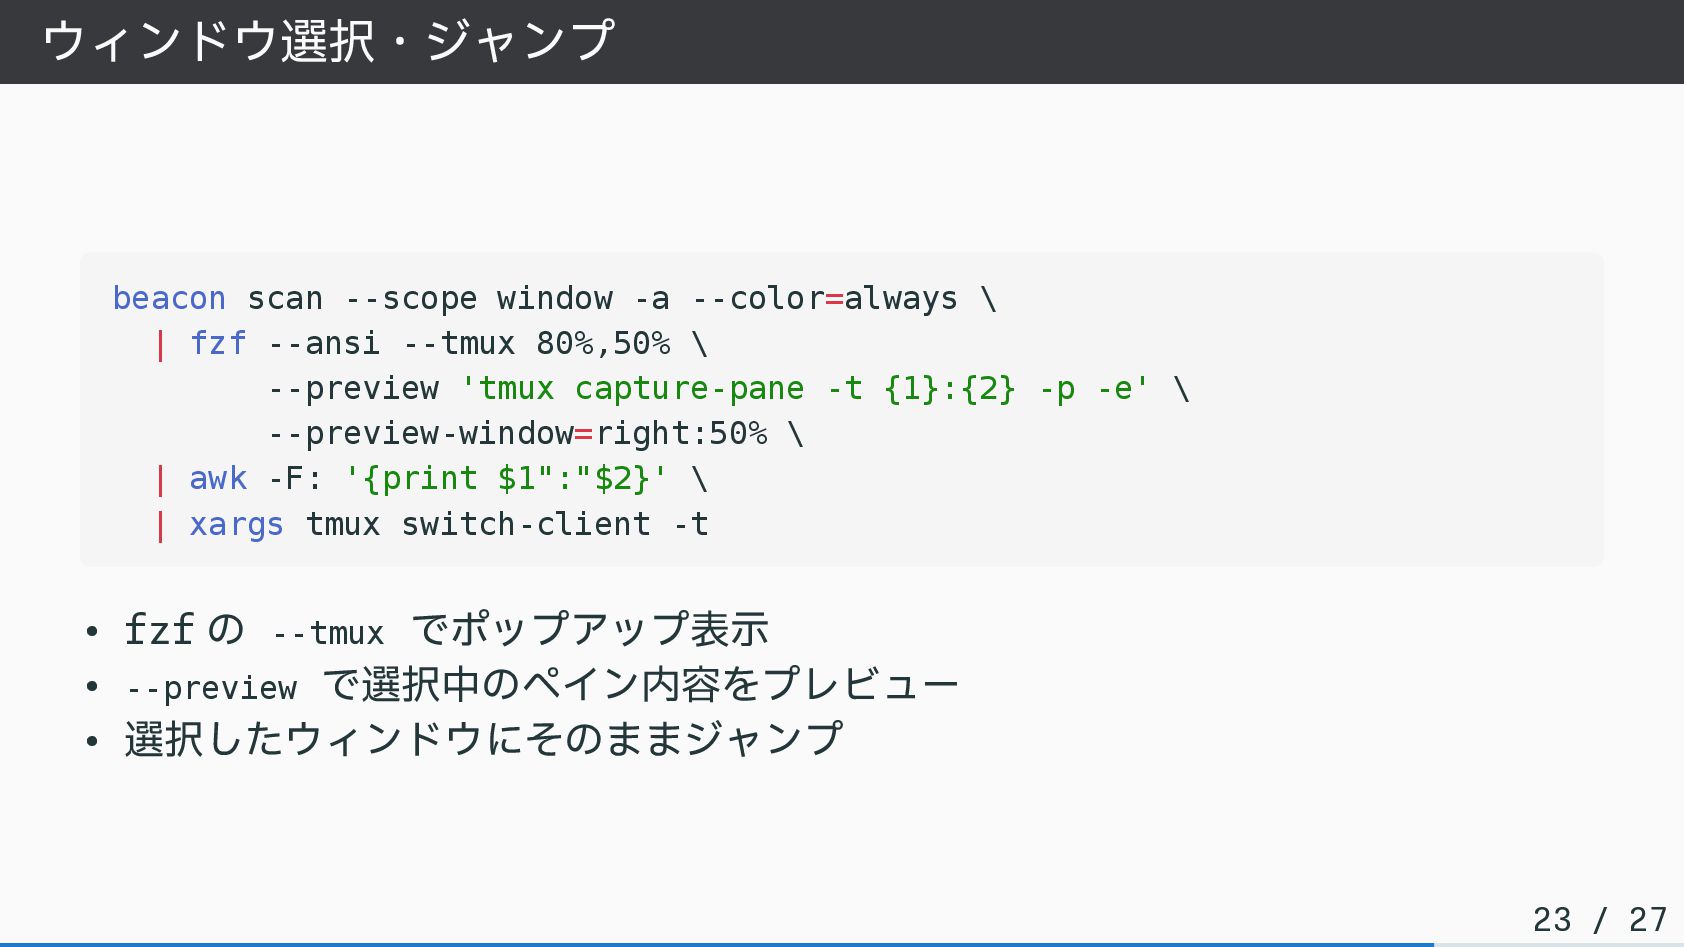Click the "awk" command in code
Image resolution: width=1684 pixels, height=947 pixels.
pos(218,478)
